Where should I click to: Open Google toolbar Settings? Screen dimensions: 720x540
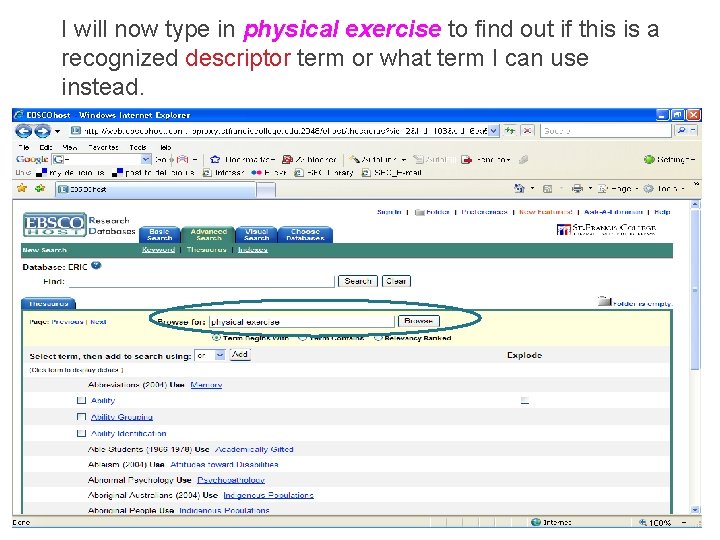[x=669, y=159]
